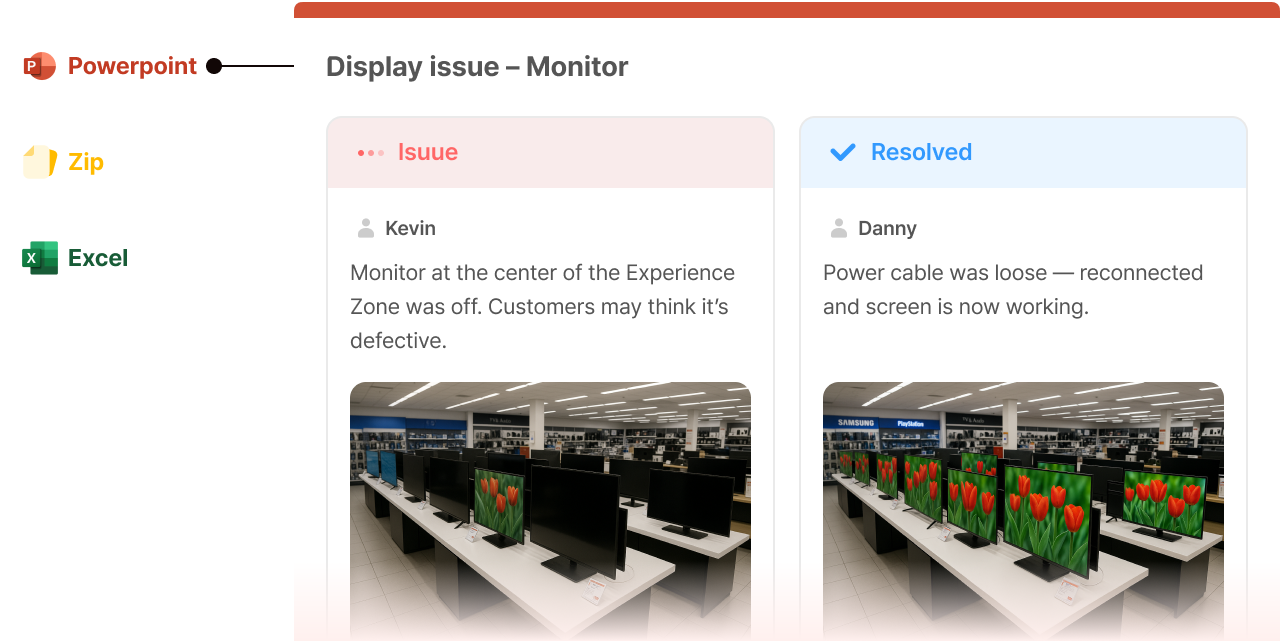Open the Resolved photo with working monitors
Image resolution: width=1280 pixels, height=641 pixels.
(x=1023, y=511)
